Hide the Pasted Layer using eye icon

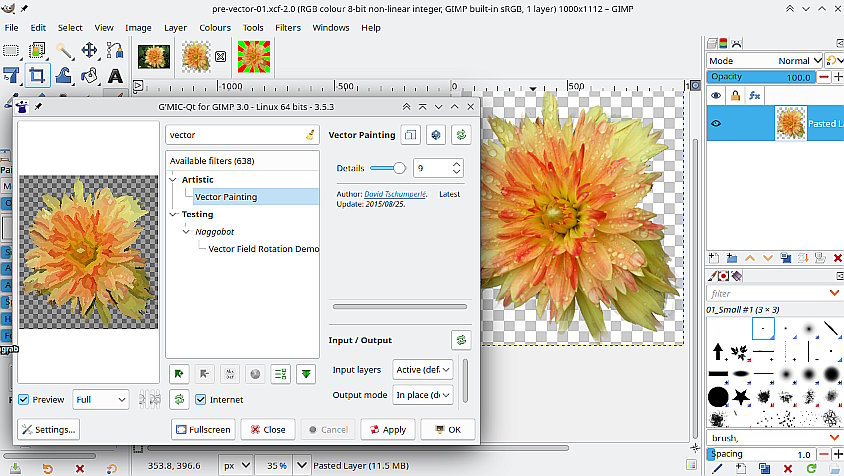pos(715,124)
